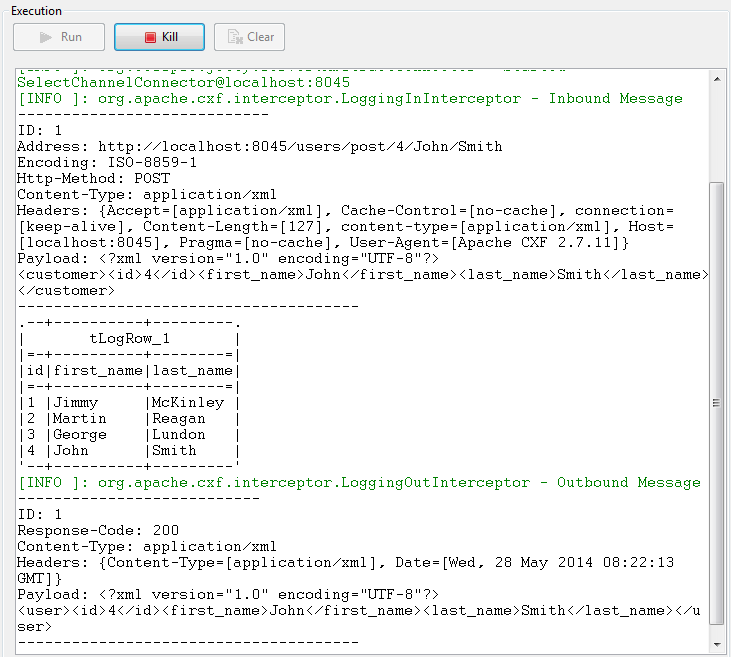731x657 pixels.
Task: Click the scrollbar up arrow
Action: click(x=716, y=77)
